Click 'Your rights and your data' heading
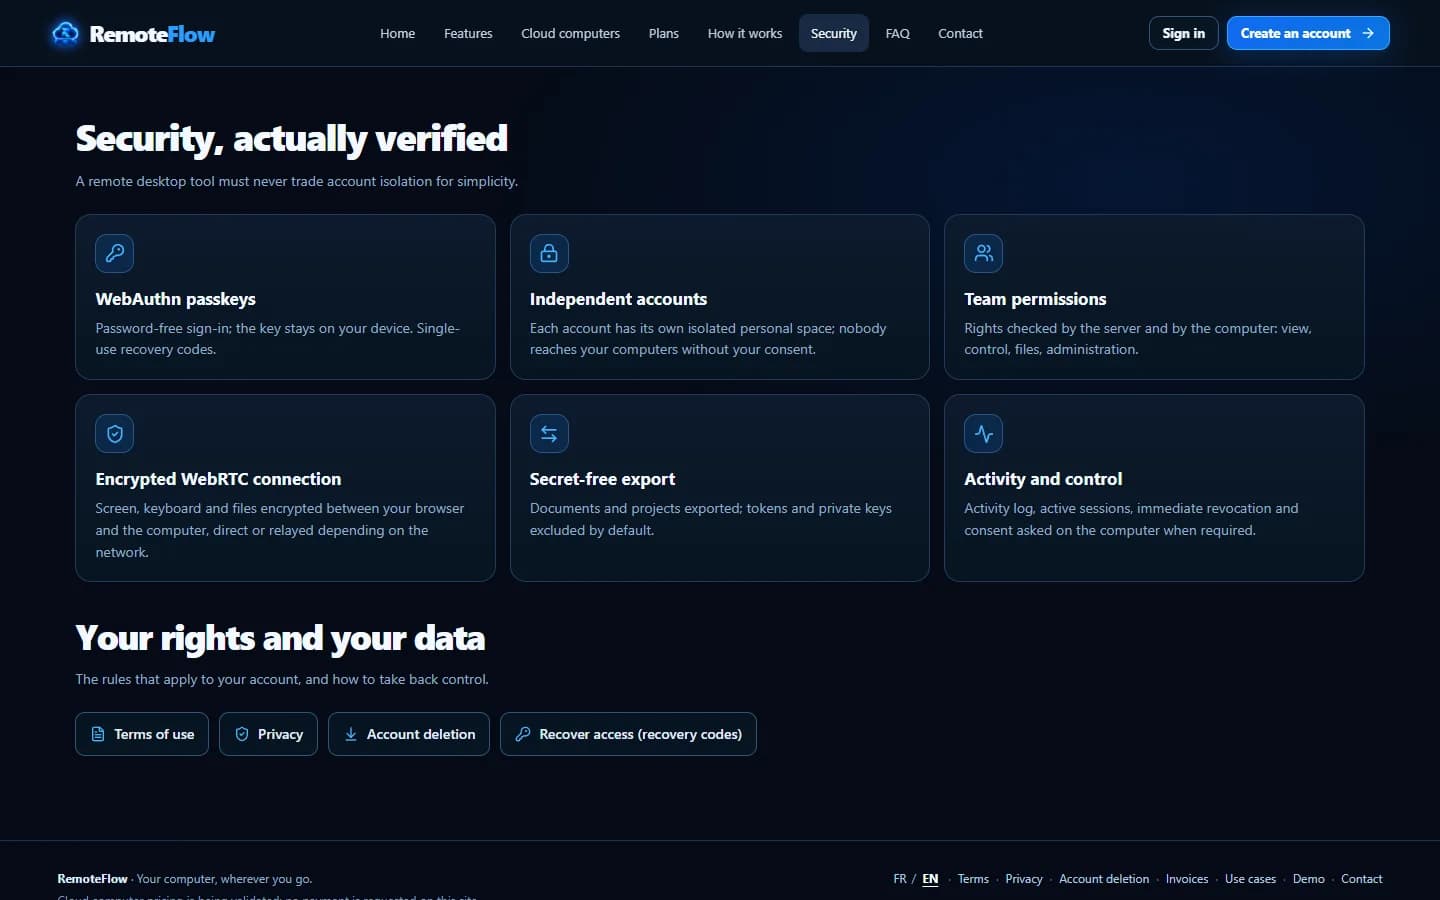The height and width of the screenshot is (900, 1440). (280, 638)
